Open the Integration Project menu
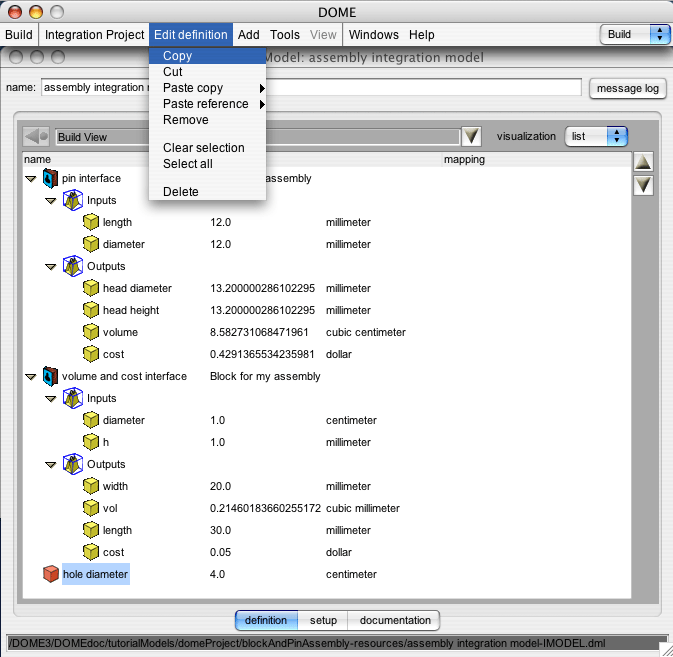 [94, 34]
